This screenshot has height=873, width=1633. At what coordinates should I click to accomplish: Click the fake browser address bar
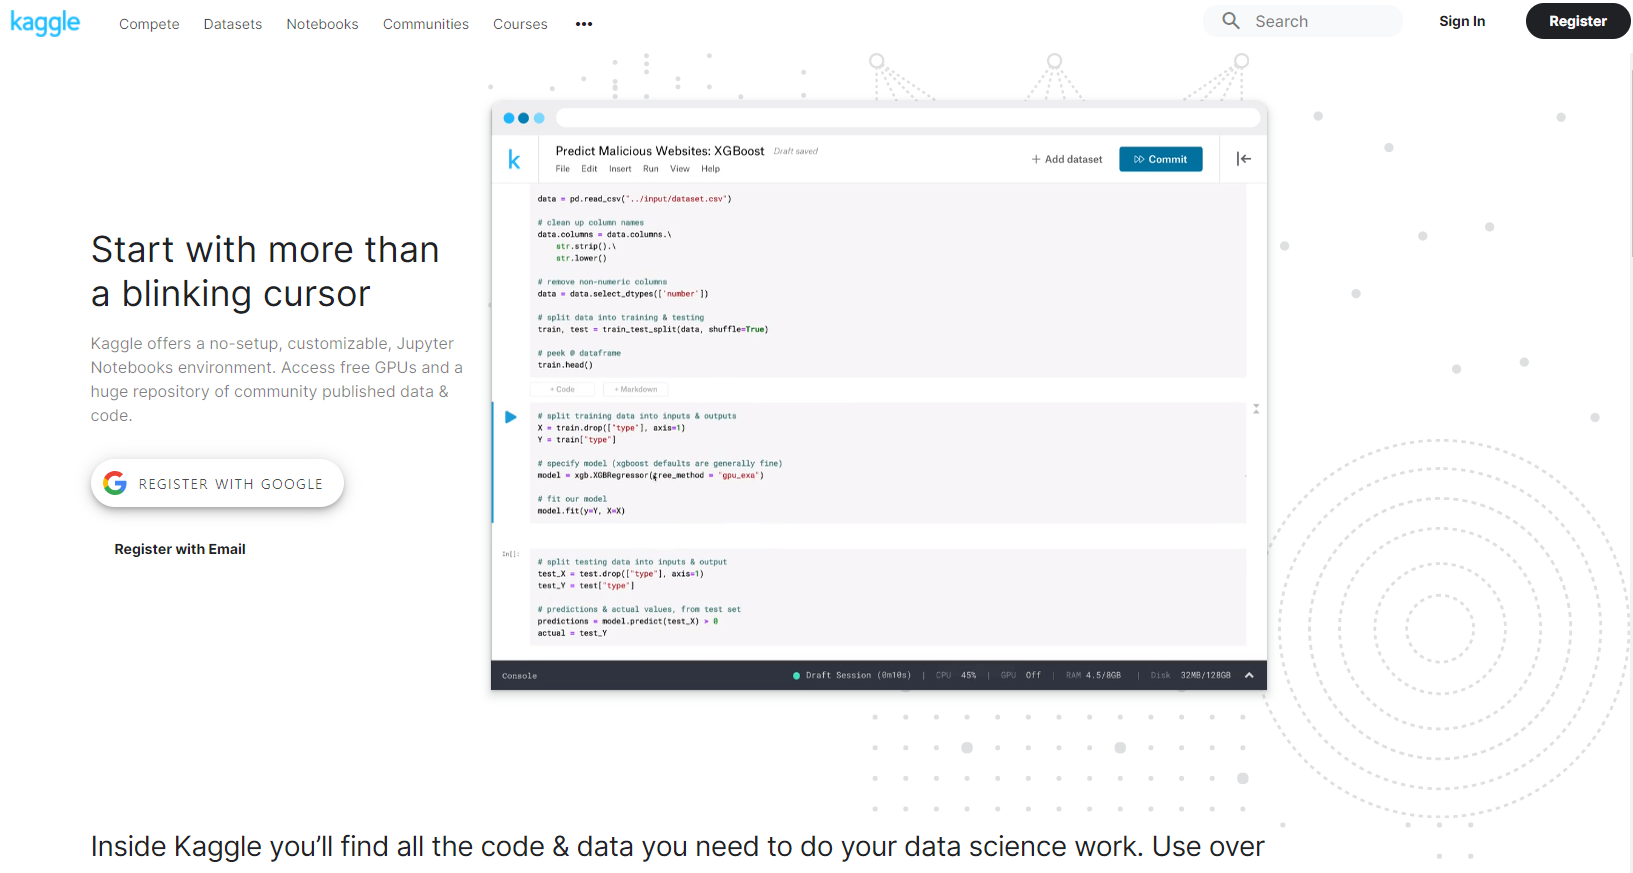pos(907,118)
